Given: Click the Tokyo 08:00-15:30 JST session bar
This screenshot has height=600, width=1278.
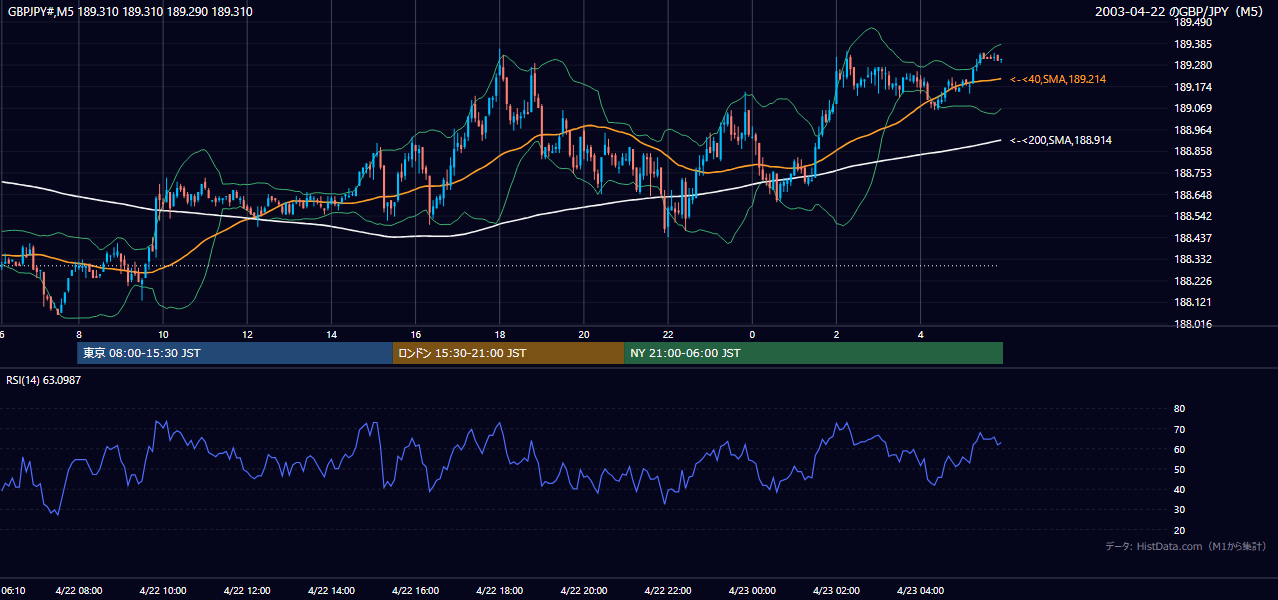Looking at the screenshot, I should point(235,353).
